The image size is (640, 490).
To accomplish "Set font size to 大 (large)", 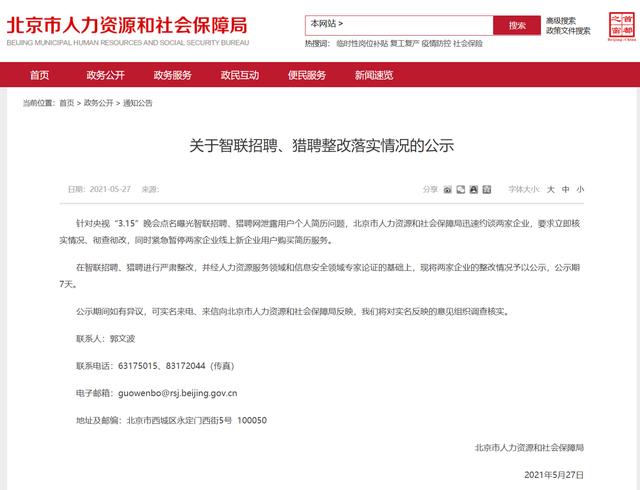I will coord(551,189).
